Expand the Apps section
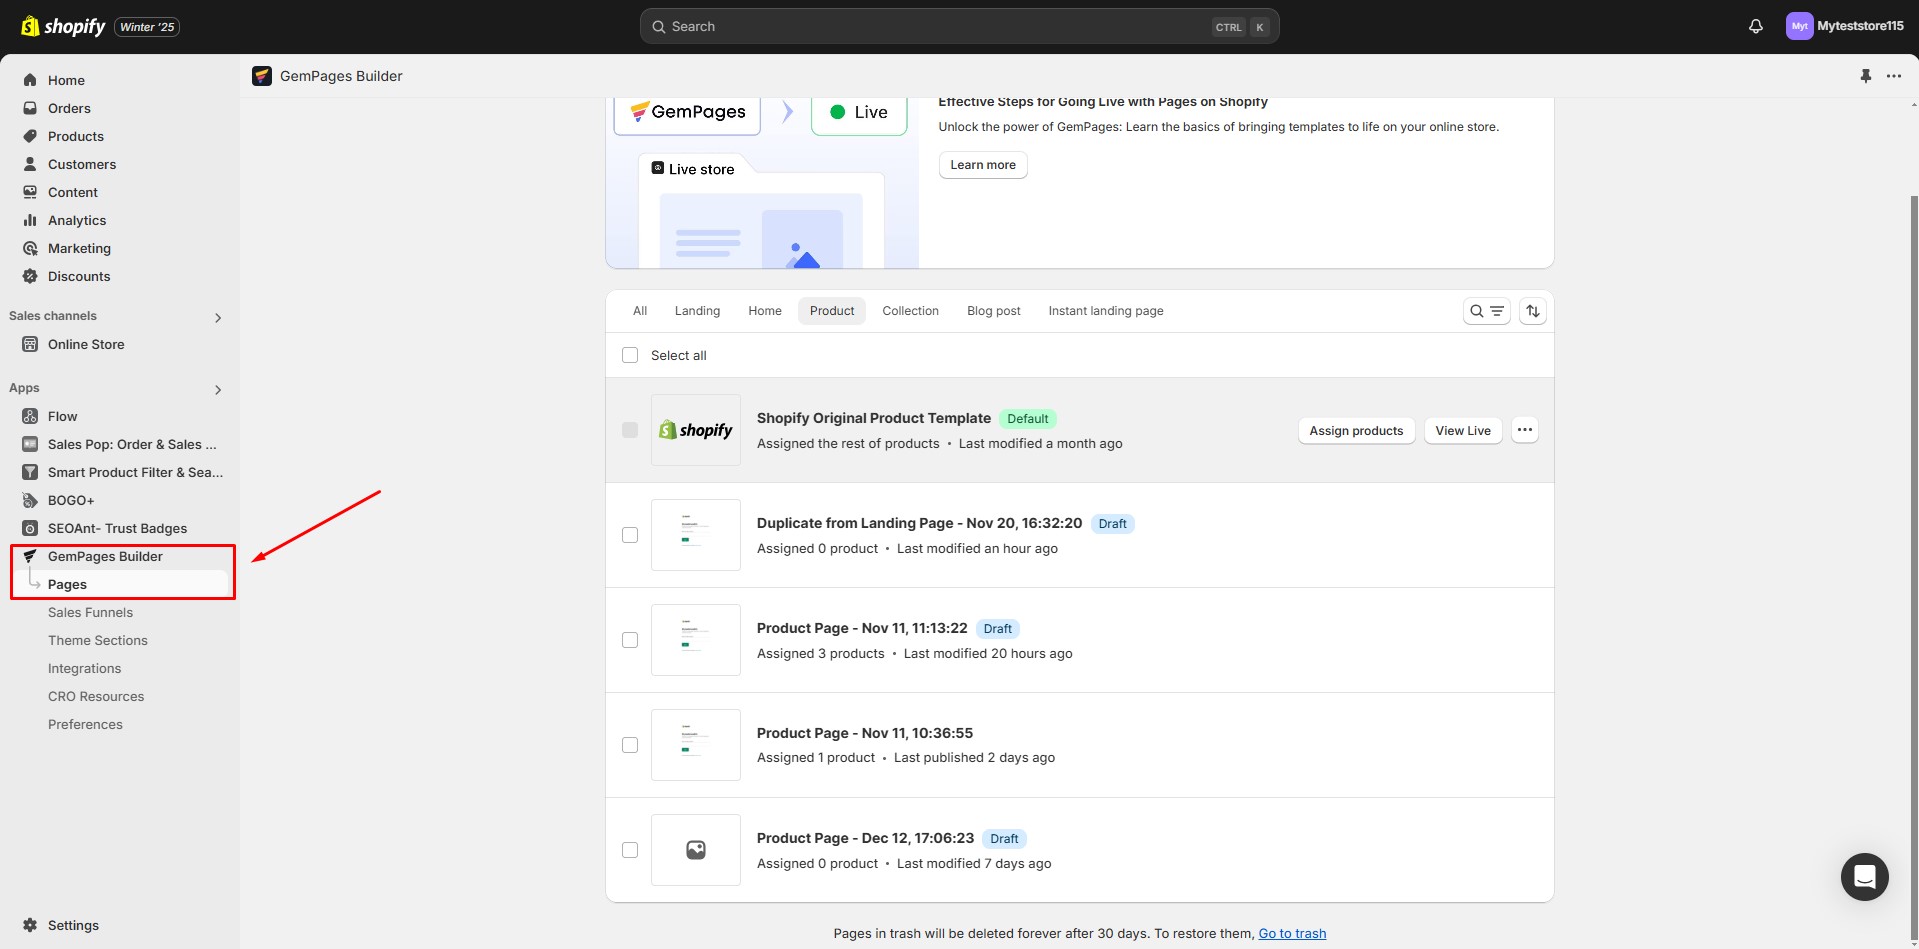This screenshot has height=949, width=1919. coord(217,389)
